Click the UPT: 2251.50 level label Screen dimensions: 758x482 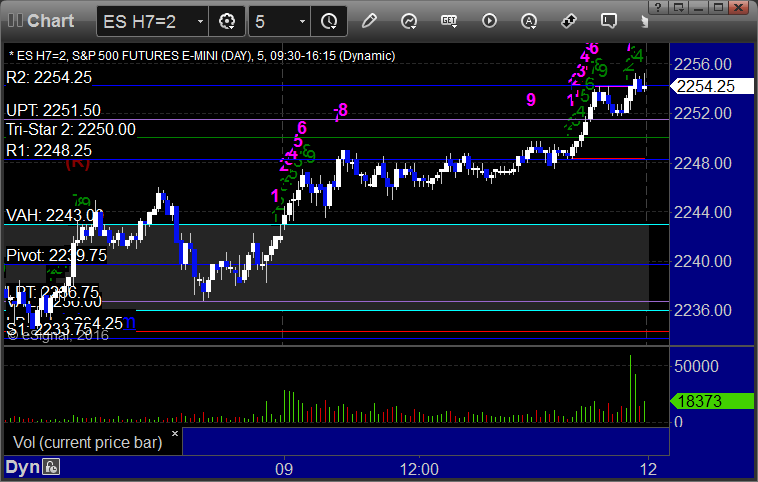click(x=53, y=110)
